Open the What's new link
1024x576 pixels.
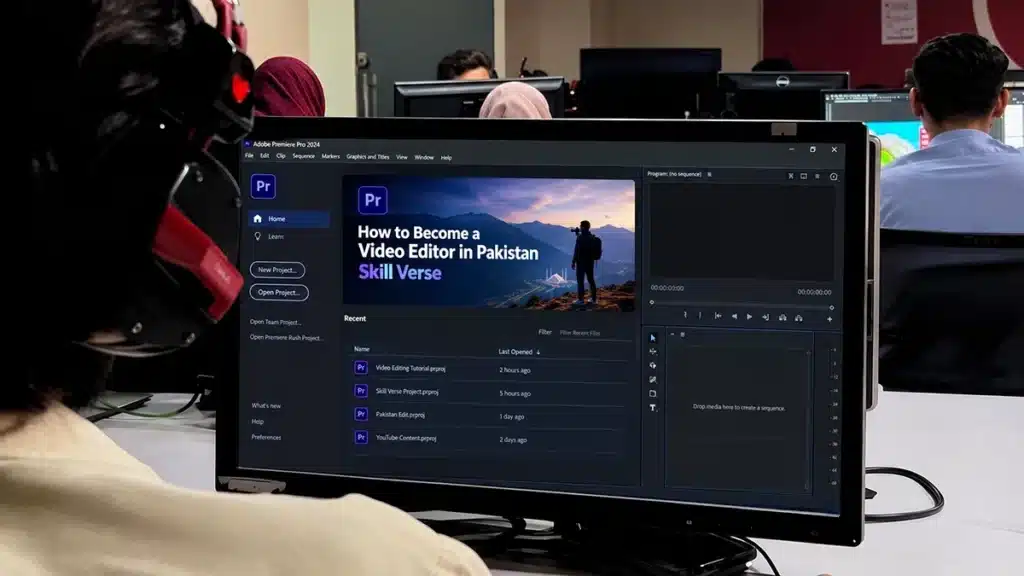point(266,406)
